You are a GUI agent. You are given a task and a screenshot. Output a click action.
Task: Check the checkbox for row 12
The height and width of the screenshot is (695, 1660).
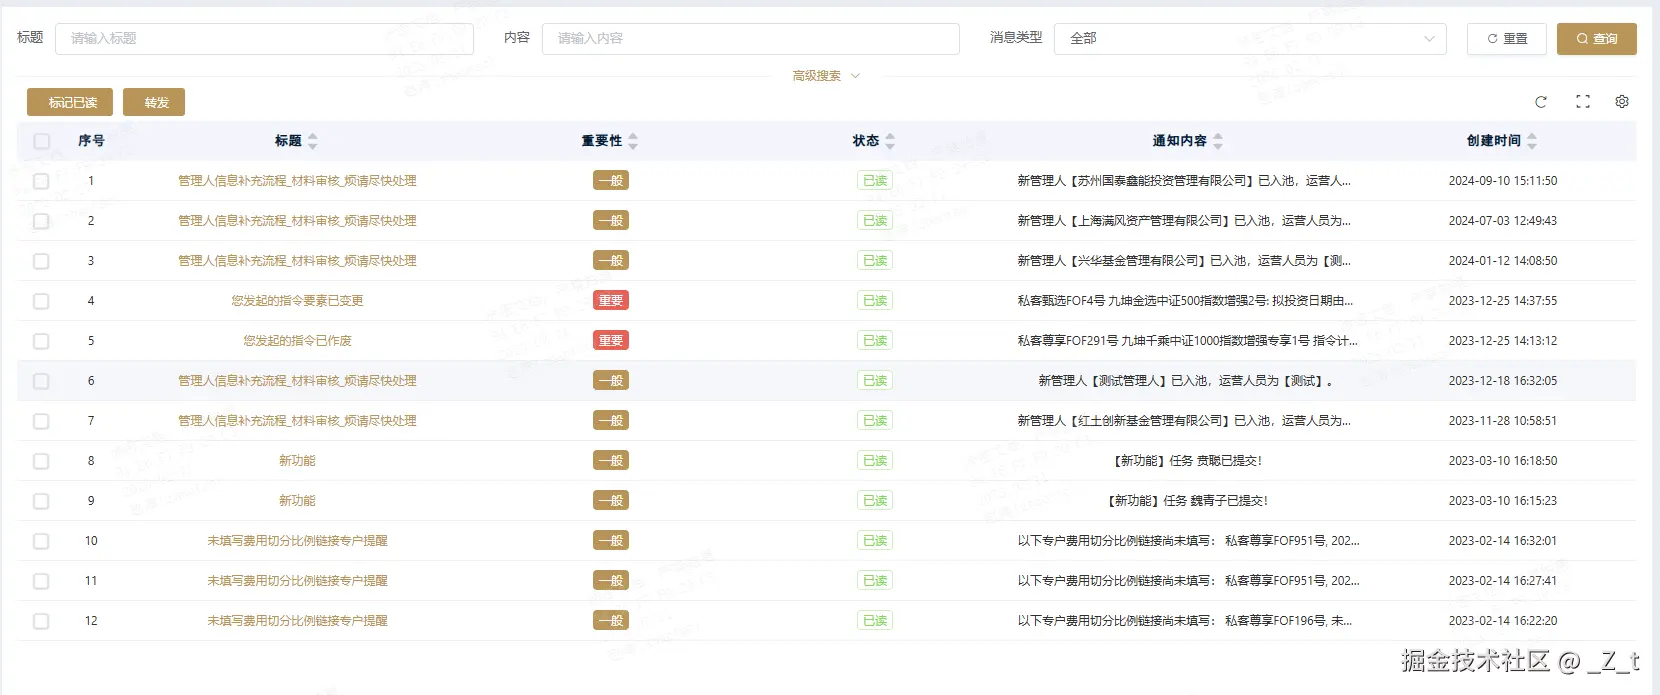(41, 621)
